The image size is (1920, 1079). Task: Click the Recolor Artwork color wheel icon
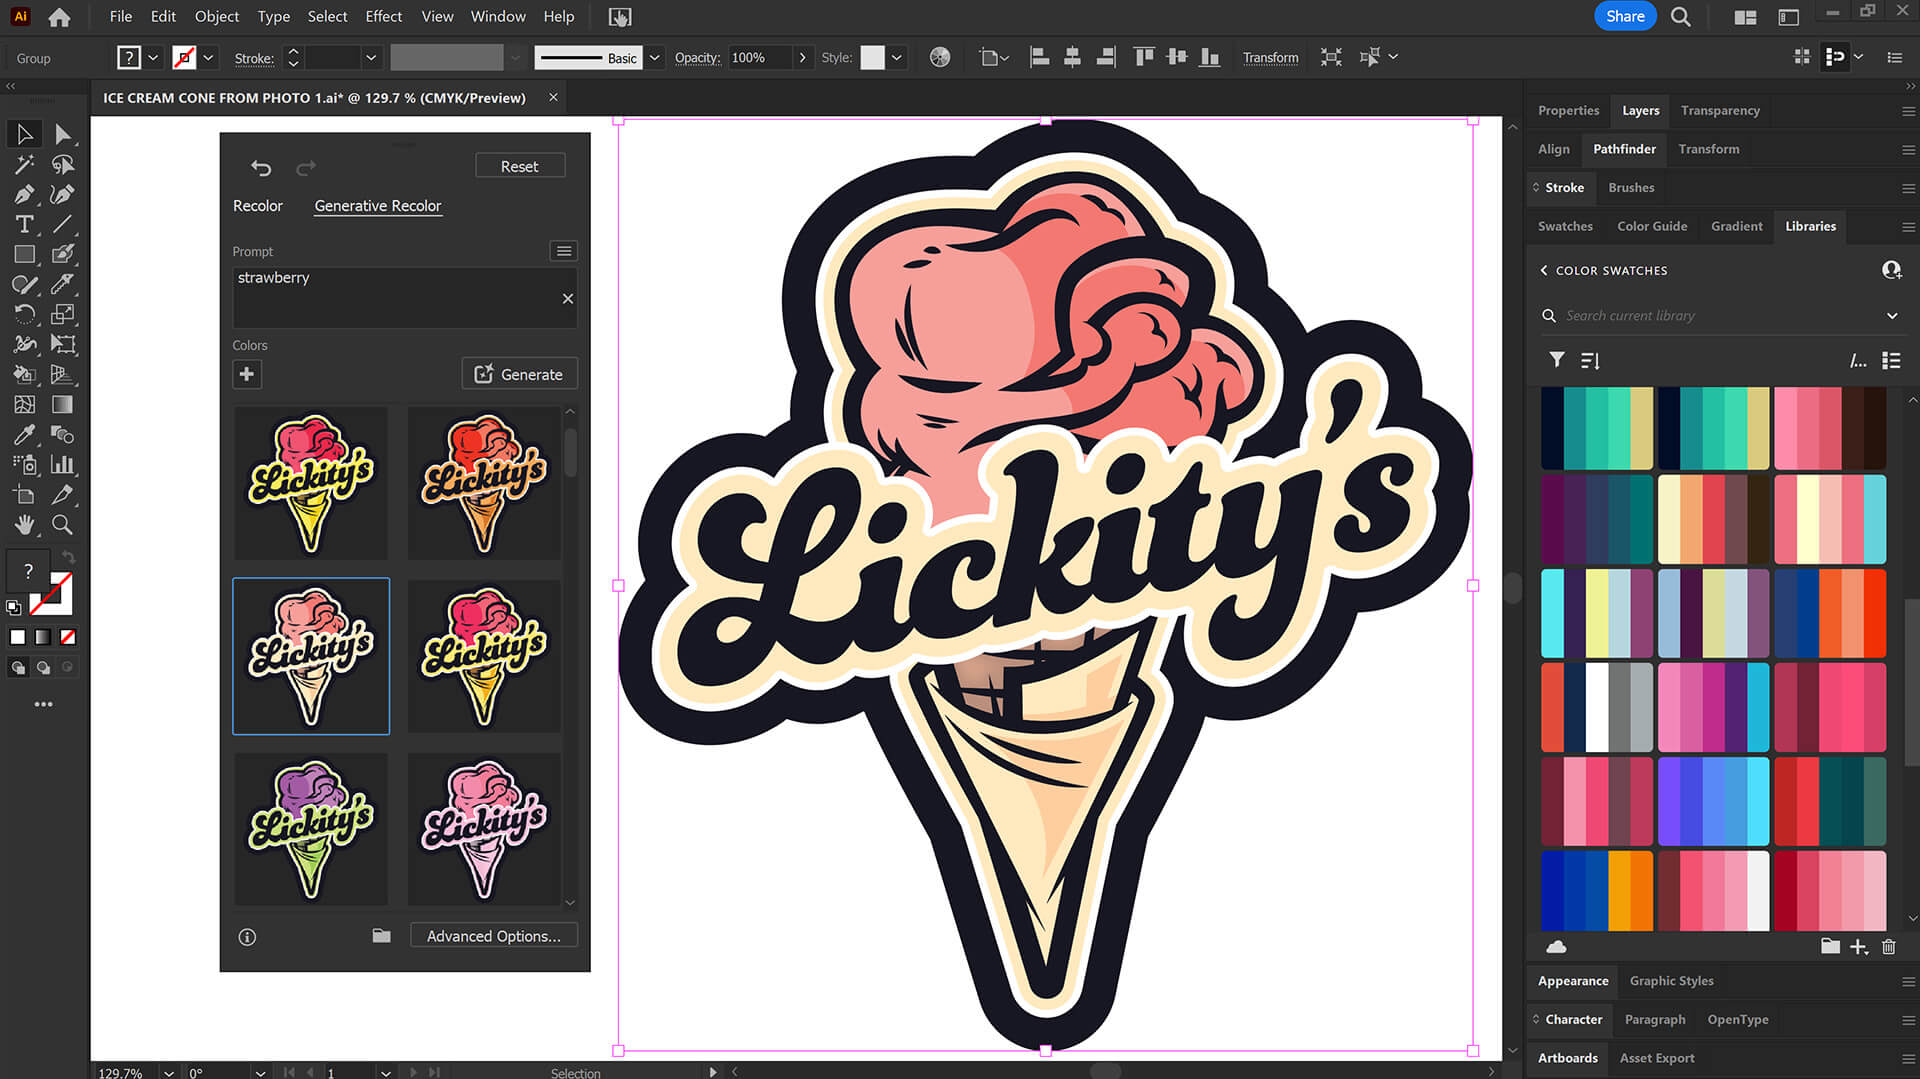[x=940, y=57]
